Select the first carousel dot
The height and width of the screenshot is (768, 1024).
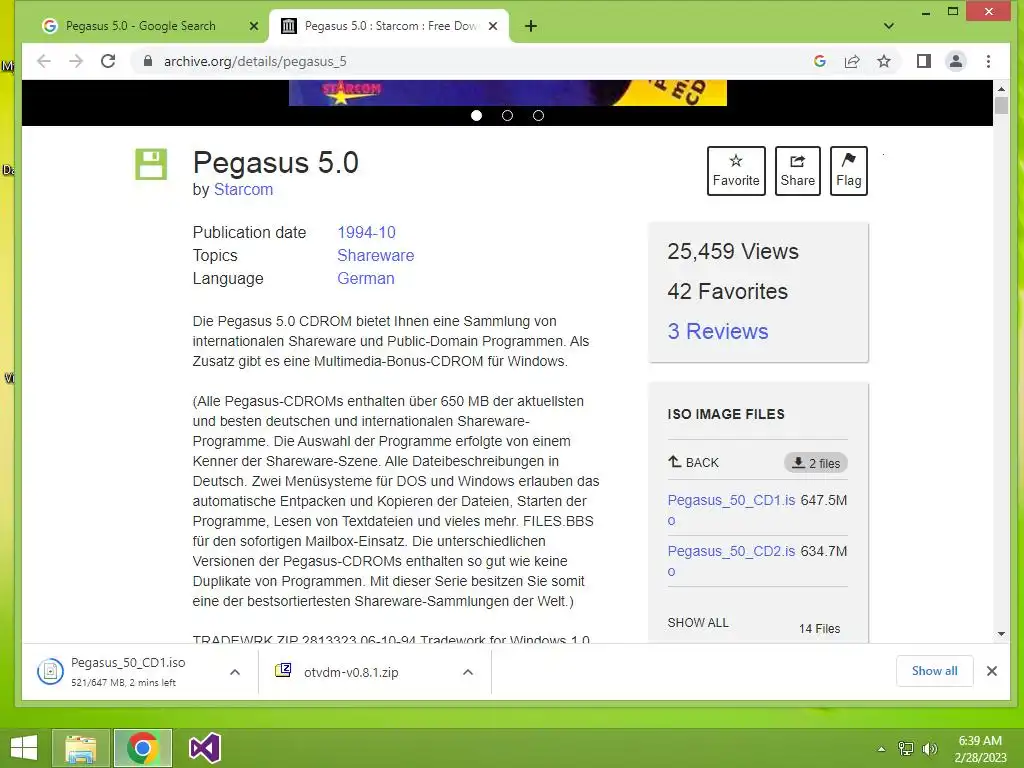click(x=477, y=116)
